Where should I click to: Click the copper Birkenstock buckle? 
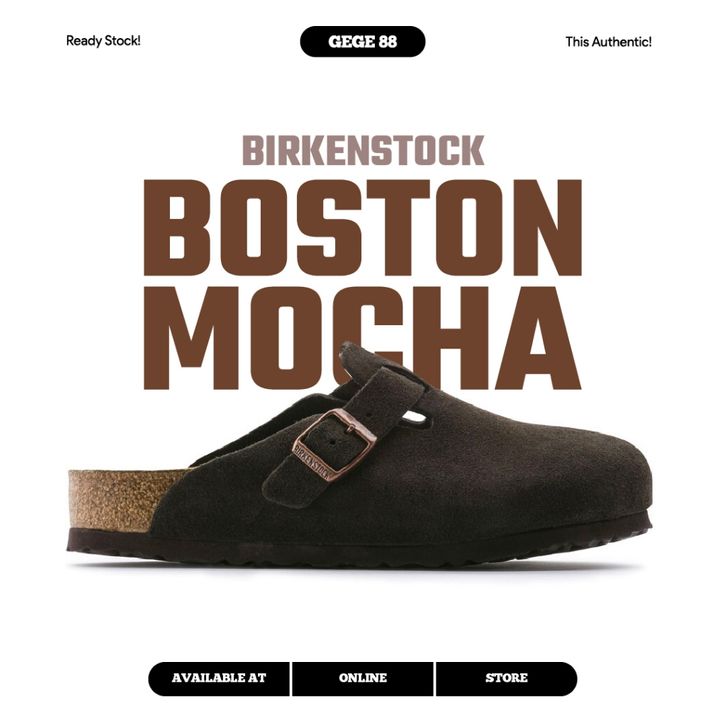point(334,446)
